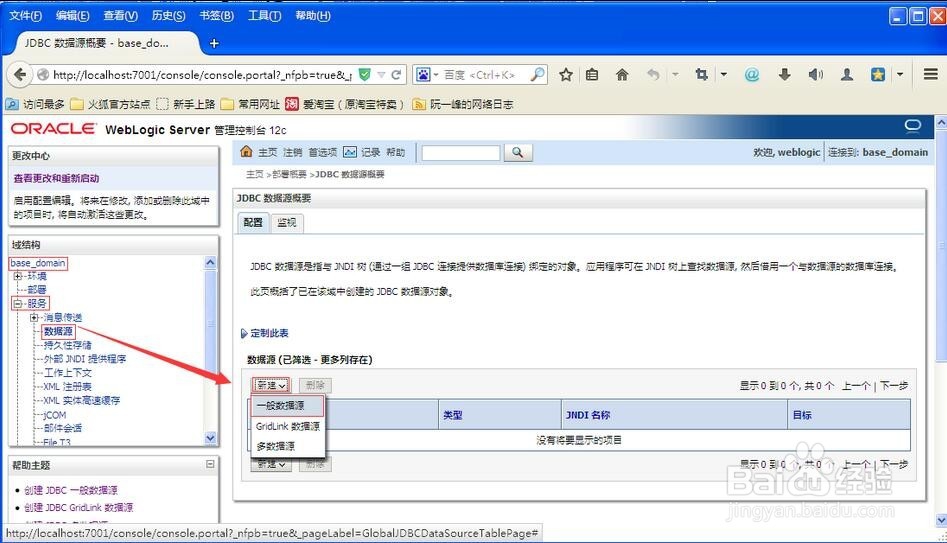Open the bookmarks list clipboard icon

click(592, 74)
